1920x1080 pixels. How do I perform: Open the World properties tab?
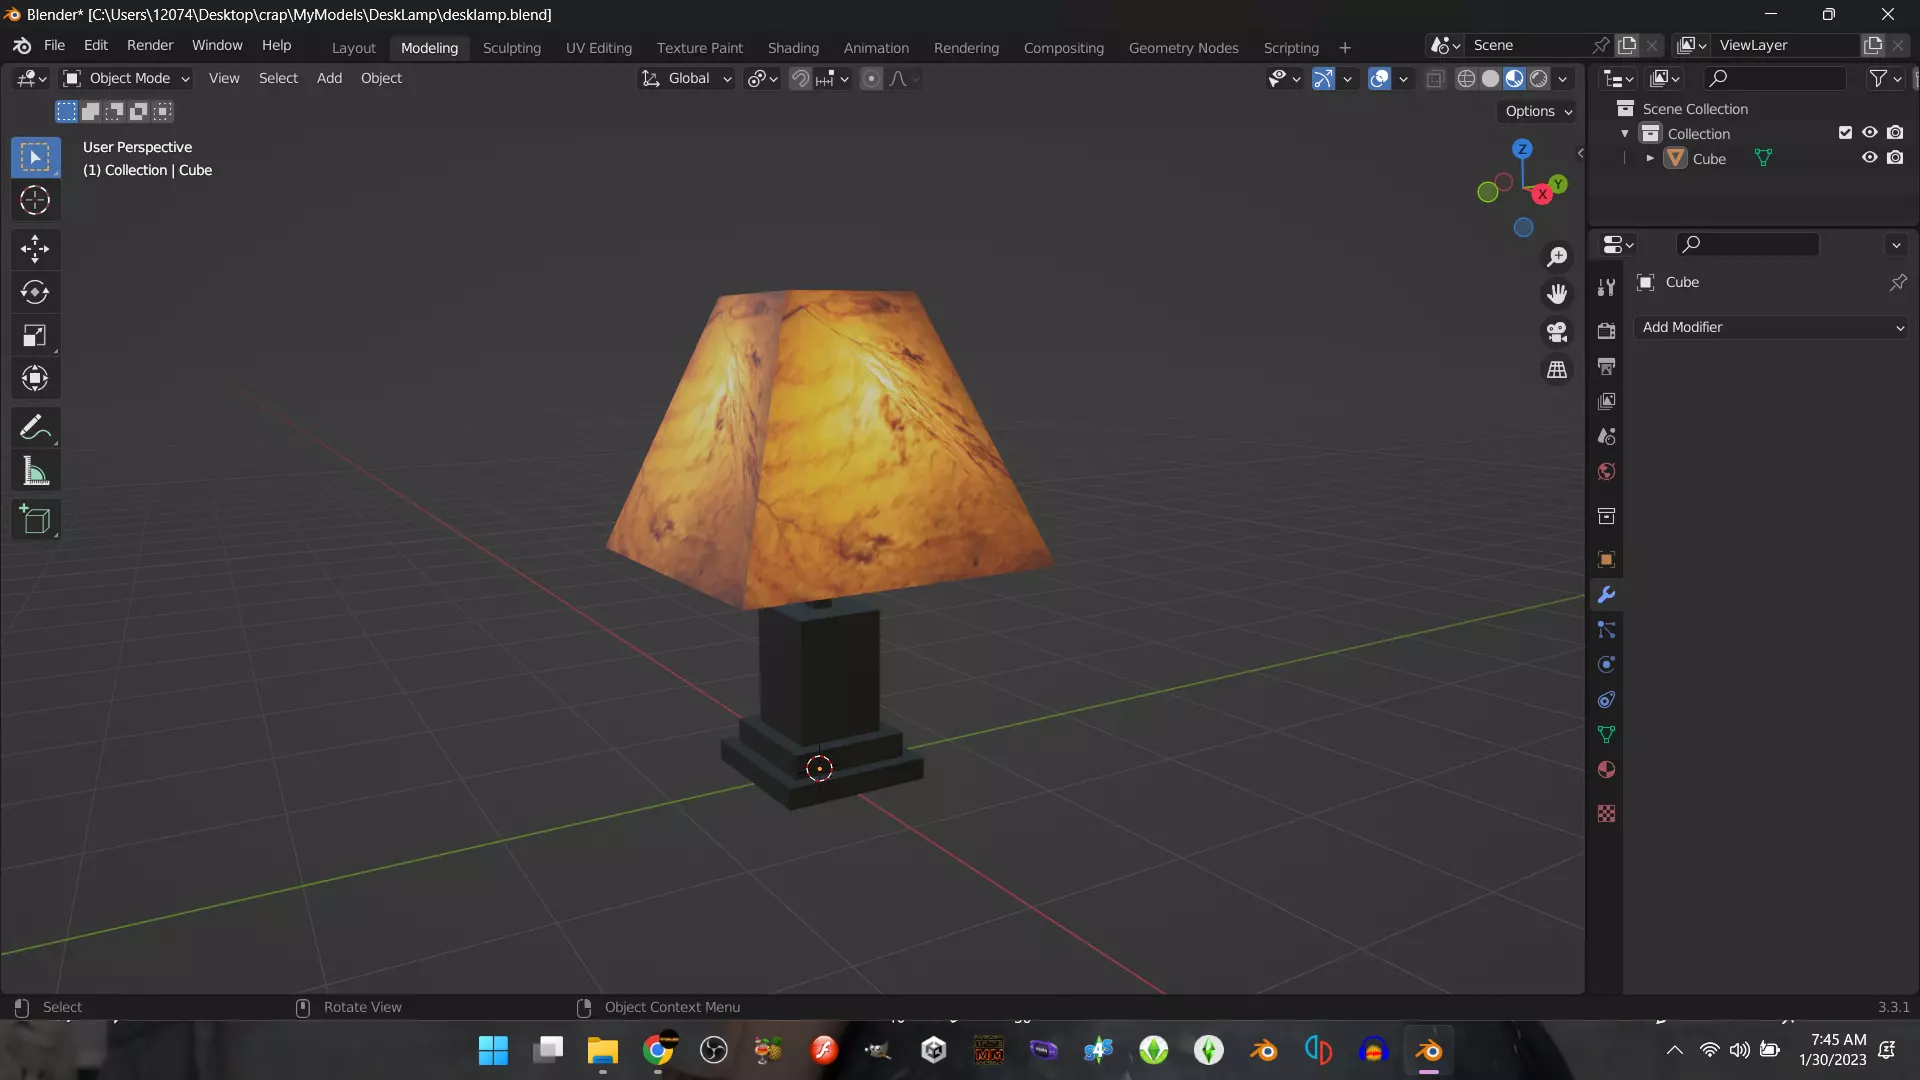(1606, 471)
